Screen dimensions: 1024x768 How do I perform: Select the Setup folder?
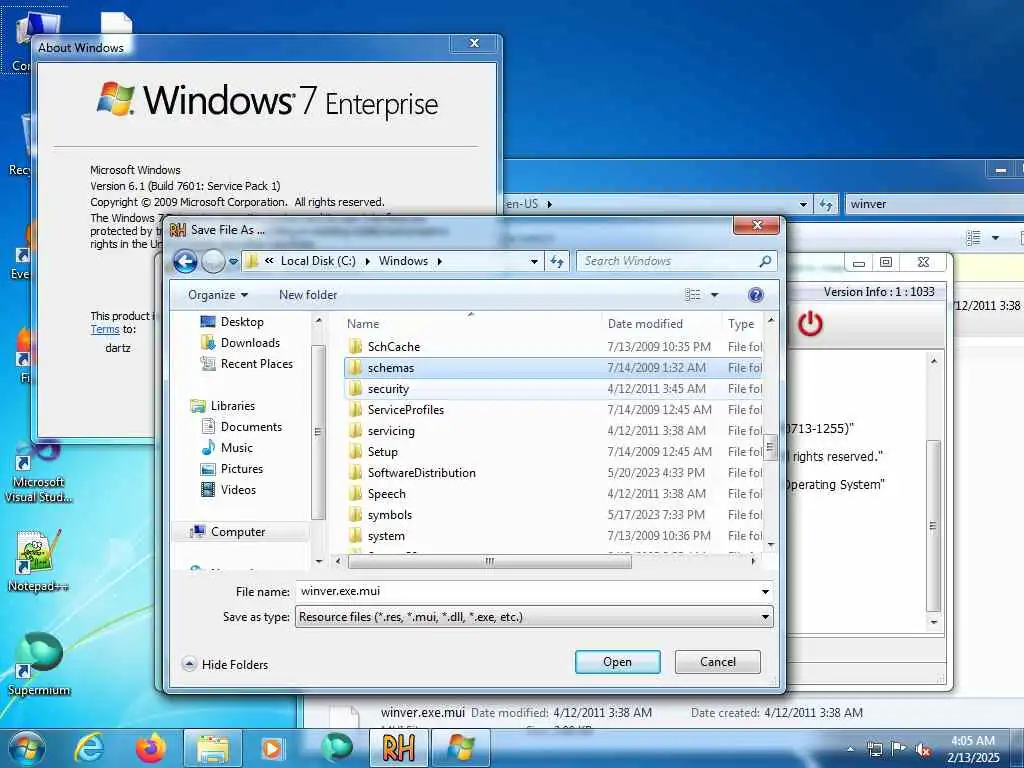click(552, 452)
